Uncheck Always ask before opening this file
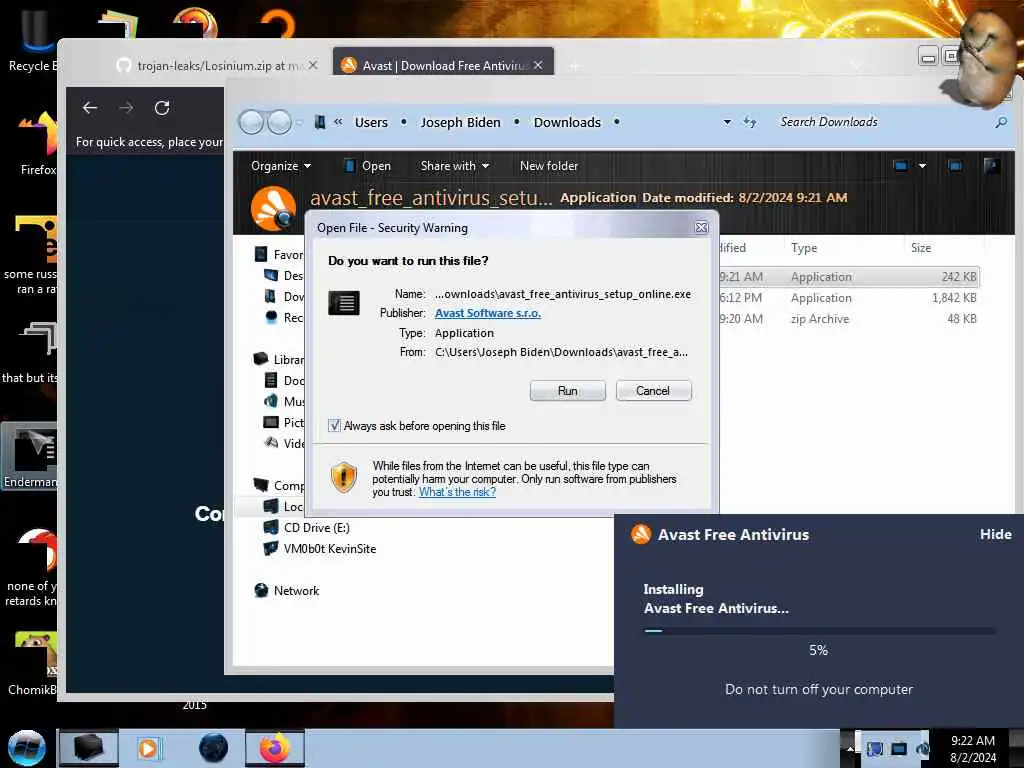1024x768 pixels. point(334,426)
